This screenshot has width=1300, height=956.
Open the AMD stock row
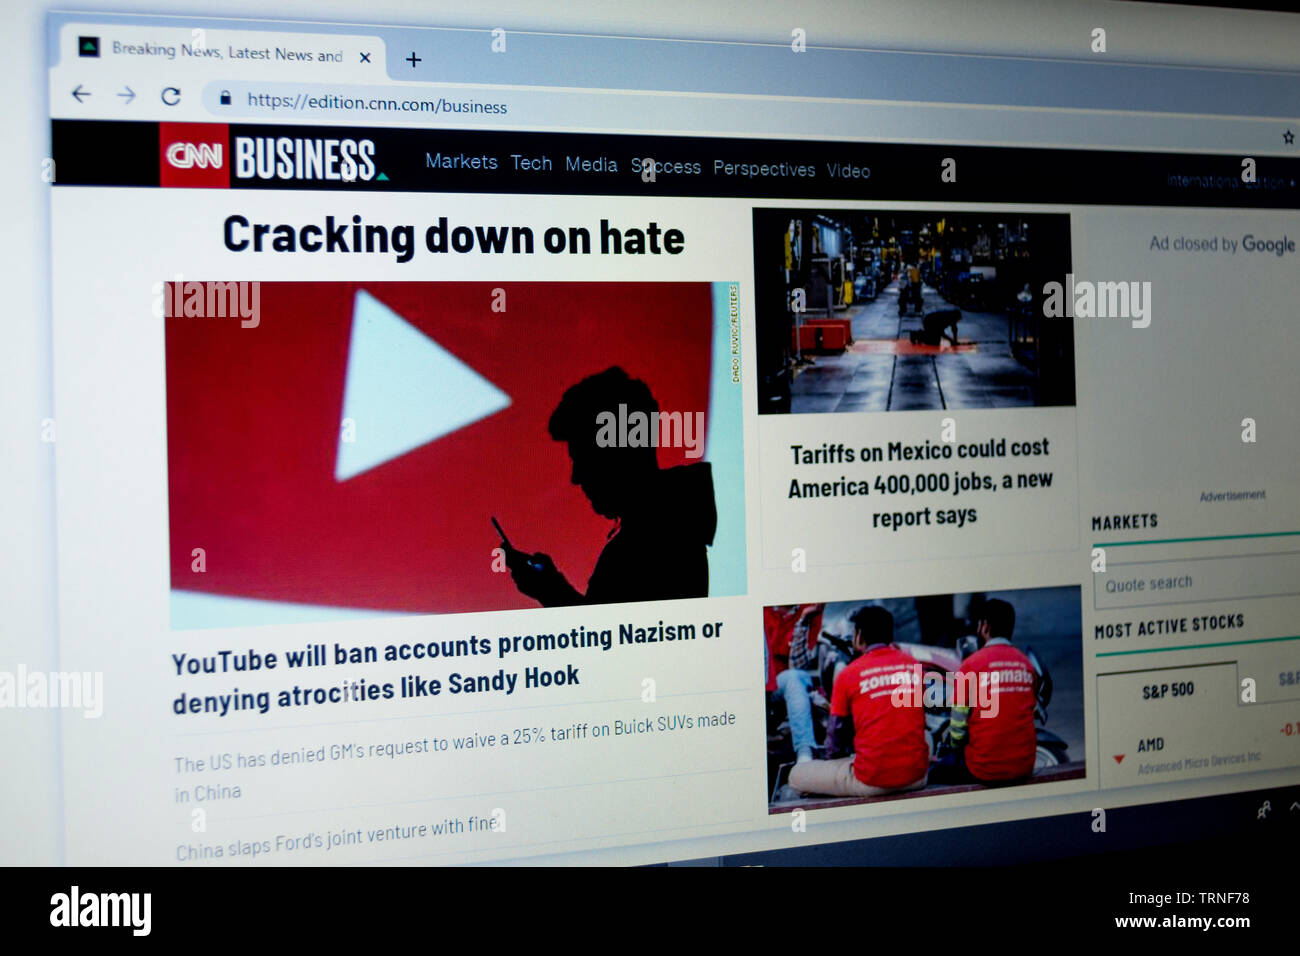[1200, 754]
